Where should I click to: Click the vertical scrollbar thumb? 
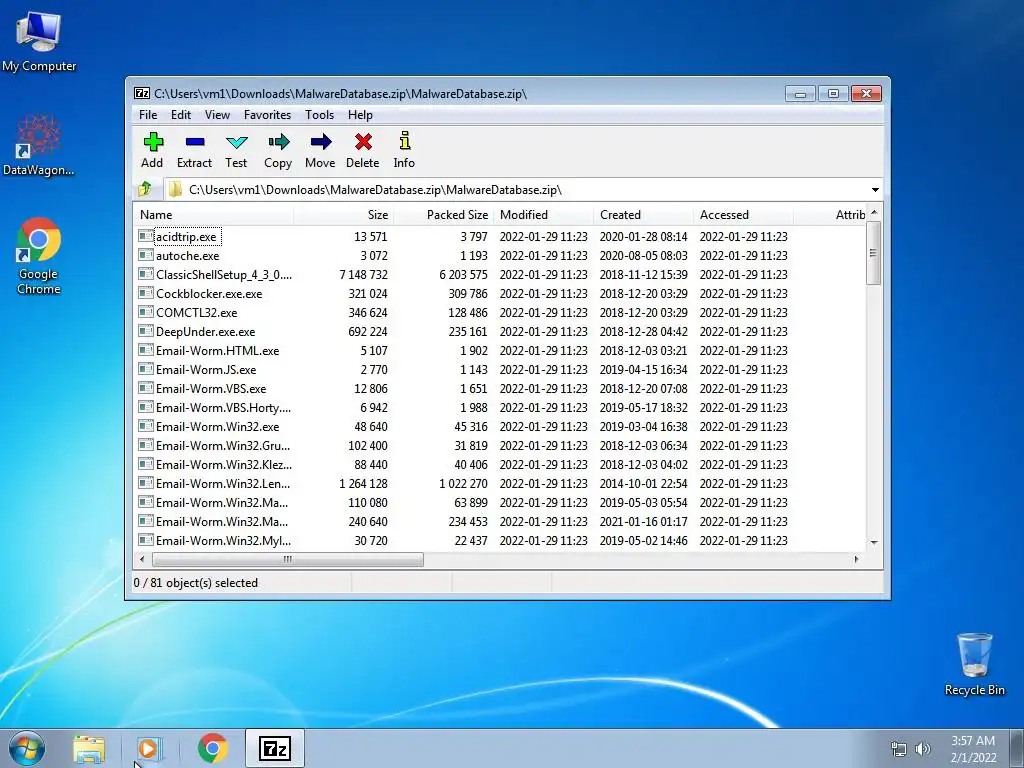874,253
